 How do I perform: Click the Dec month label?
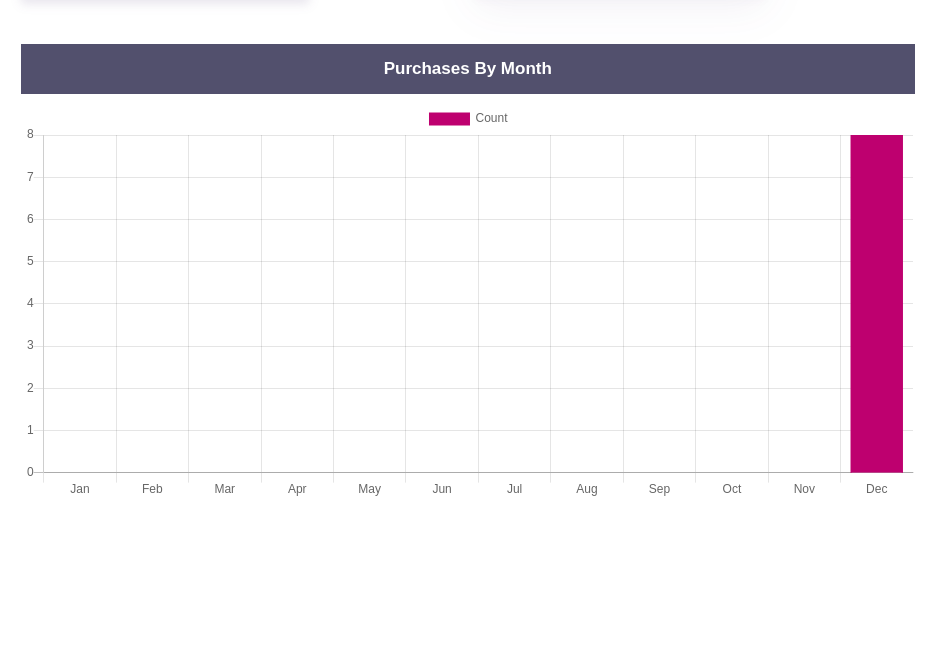pyautogui.click(x=876, y=489)
